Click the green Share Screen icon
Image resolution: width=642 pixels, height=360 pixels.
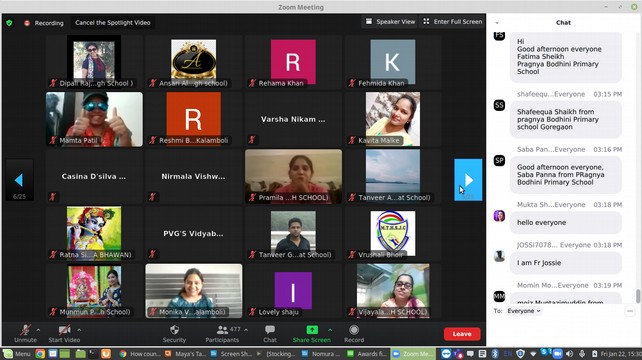(312, 330)
